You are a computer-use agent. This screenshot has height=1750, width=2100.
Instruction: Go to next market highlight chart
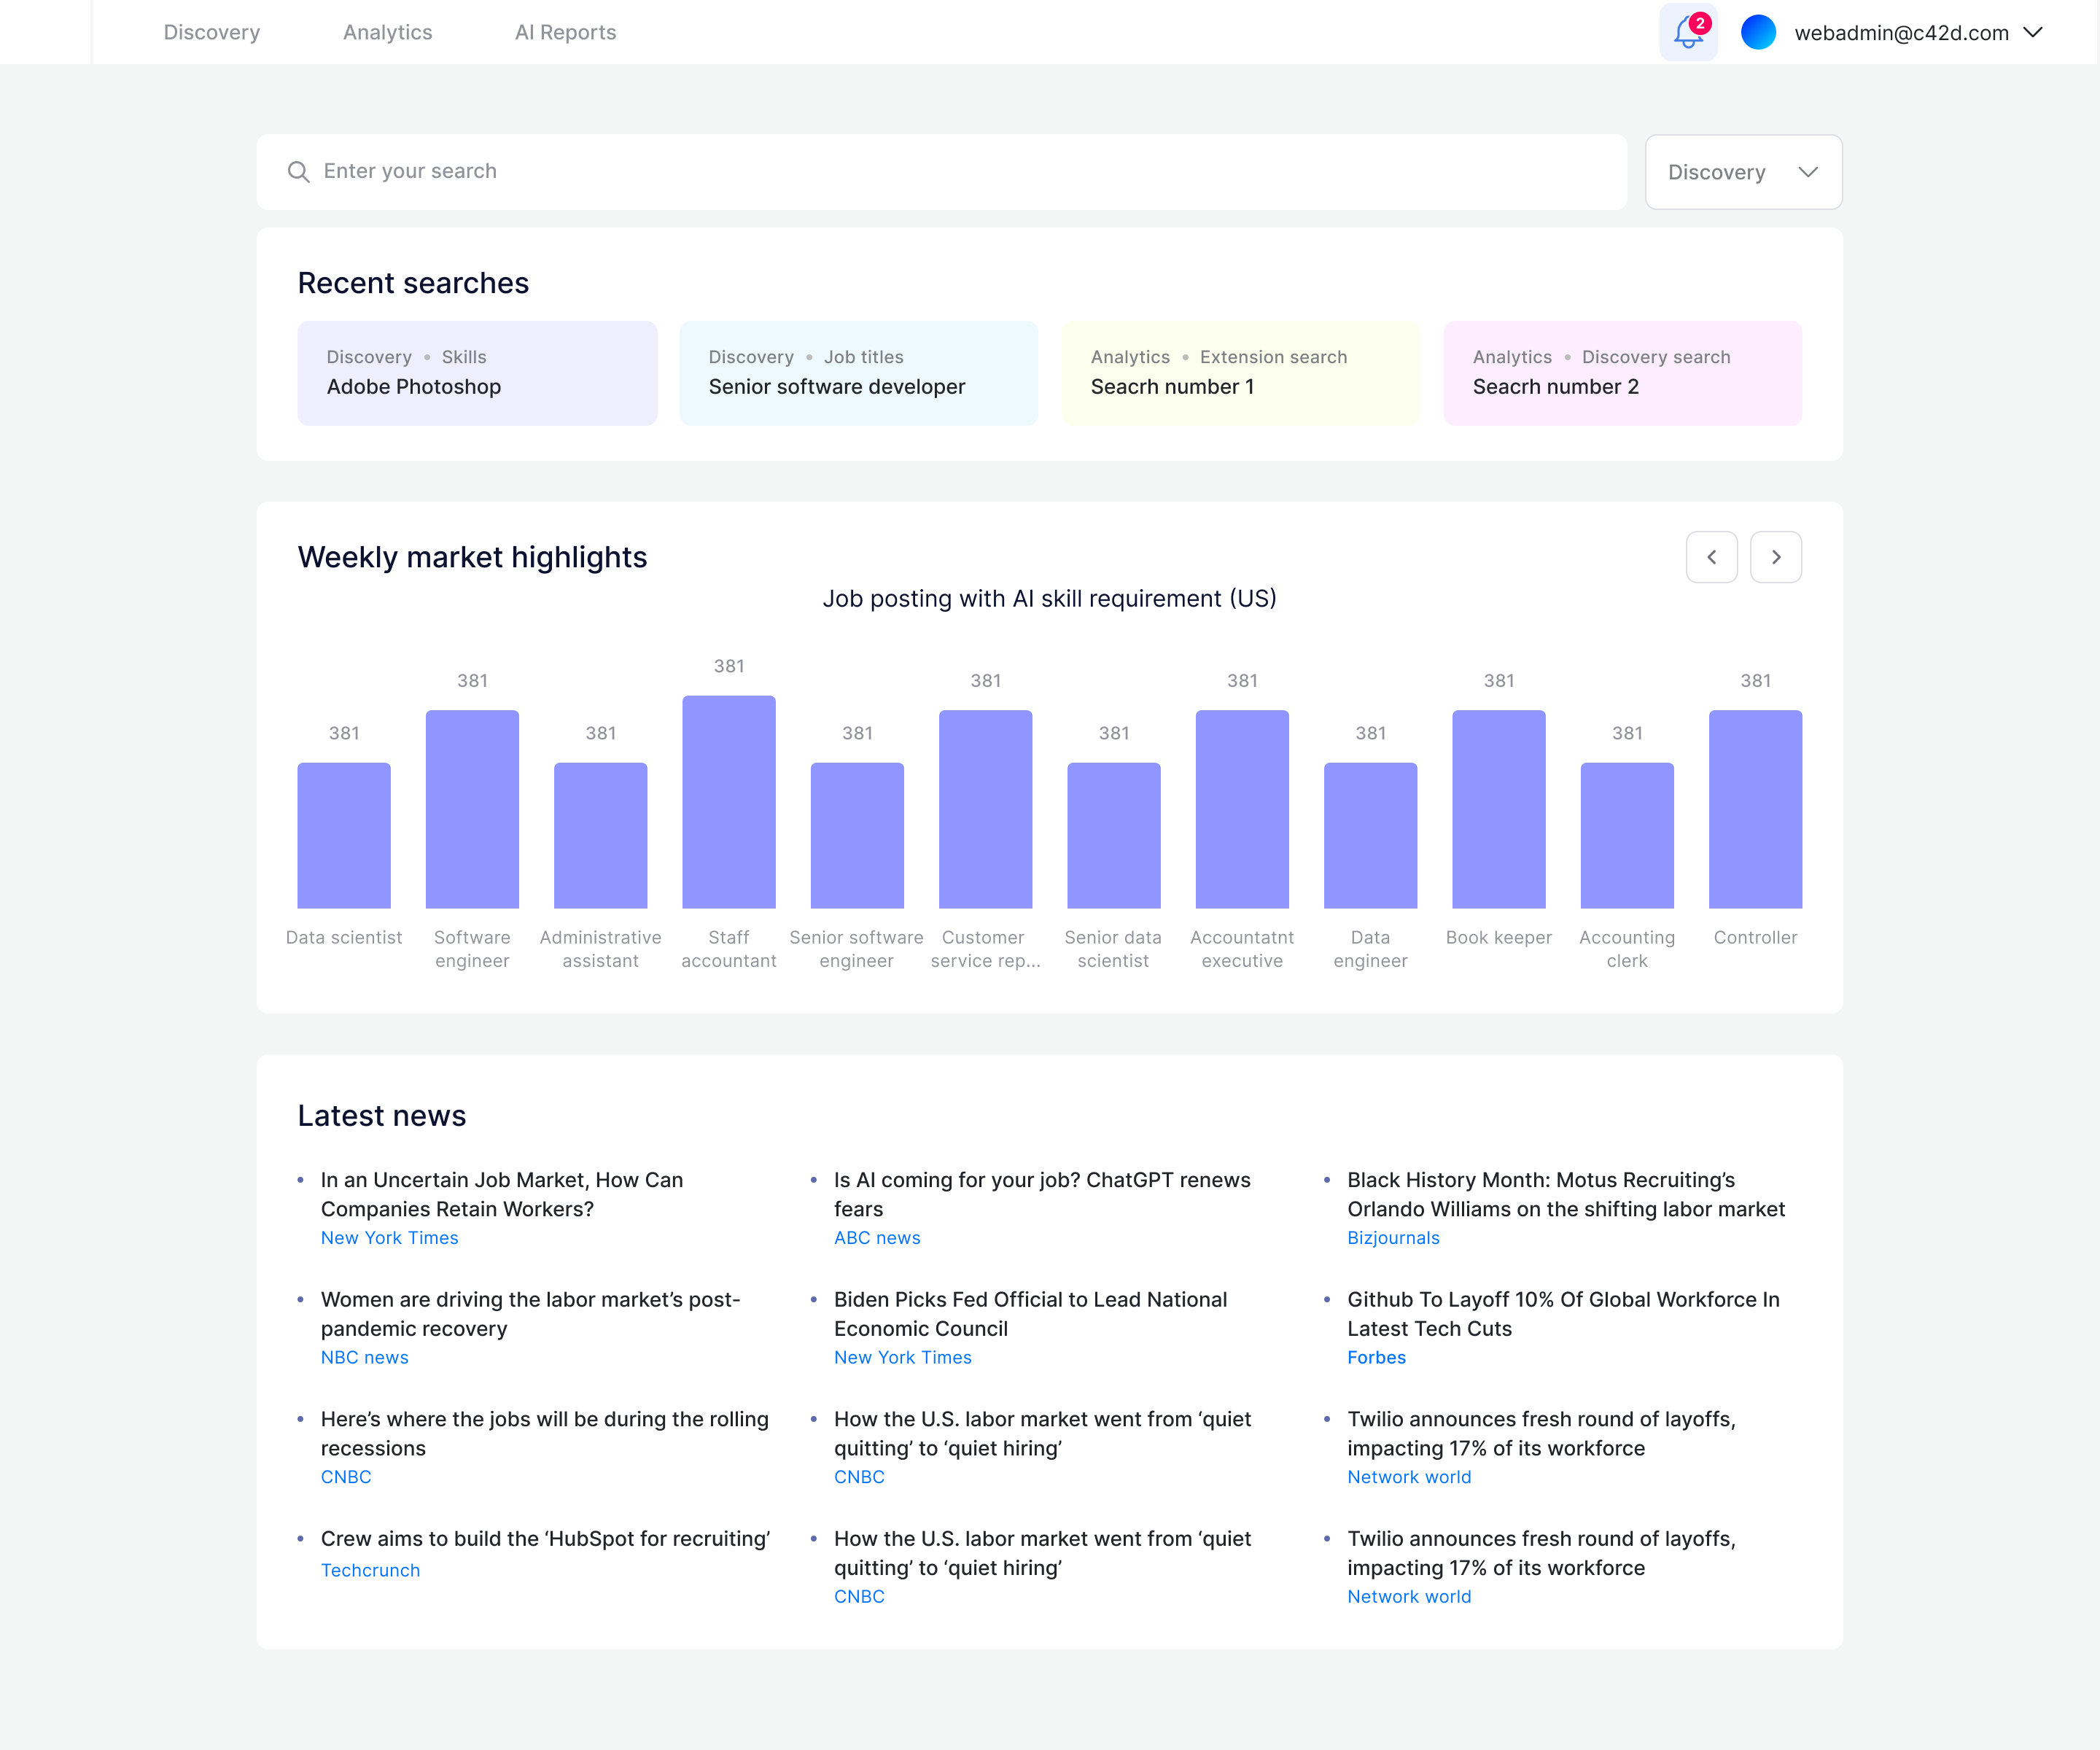(x=1776, y=557)
